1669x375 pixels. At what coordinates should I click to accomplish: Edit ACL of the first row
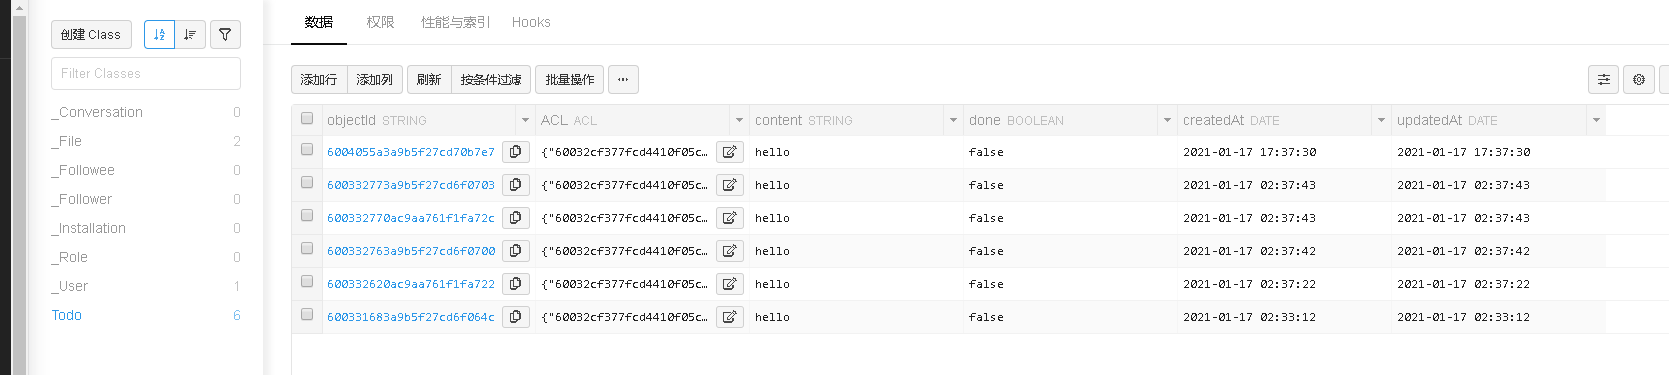pyautogui.click(x=729, y=152)
